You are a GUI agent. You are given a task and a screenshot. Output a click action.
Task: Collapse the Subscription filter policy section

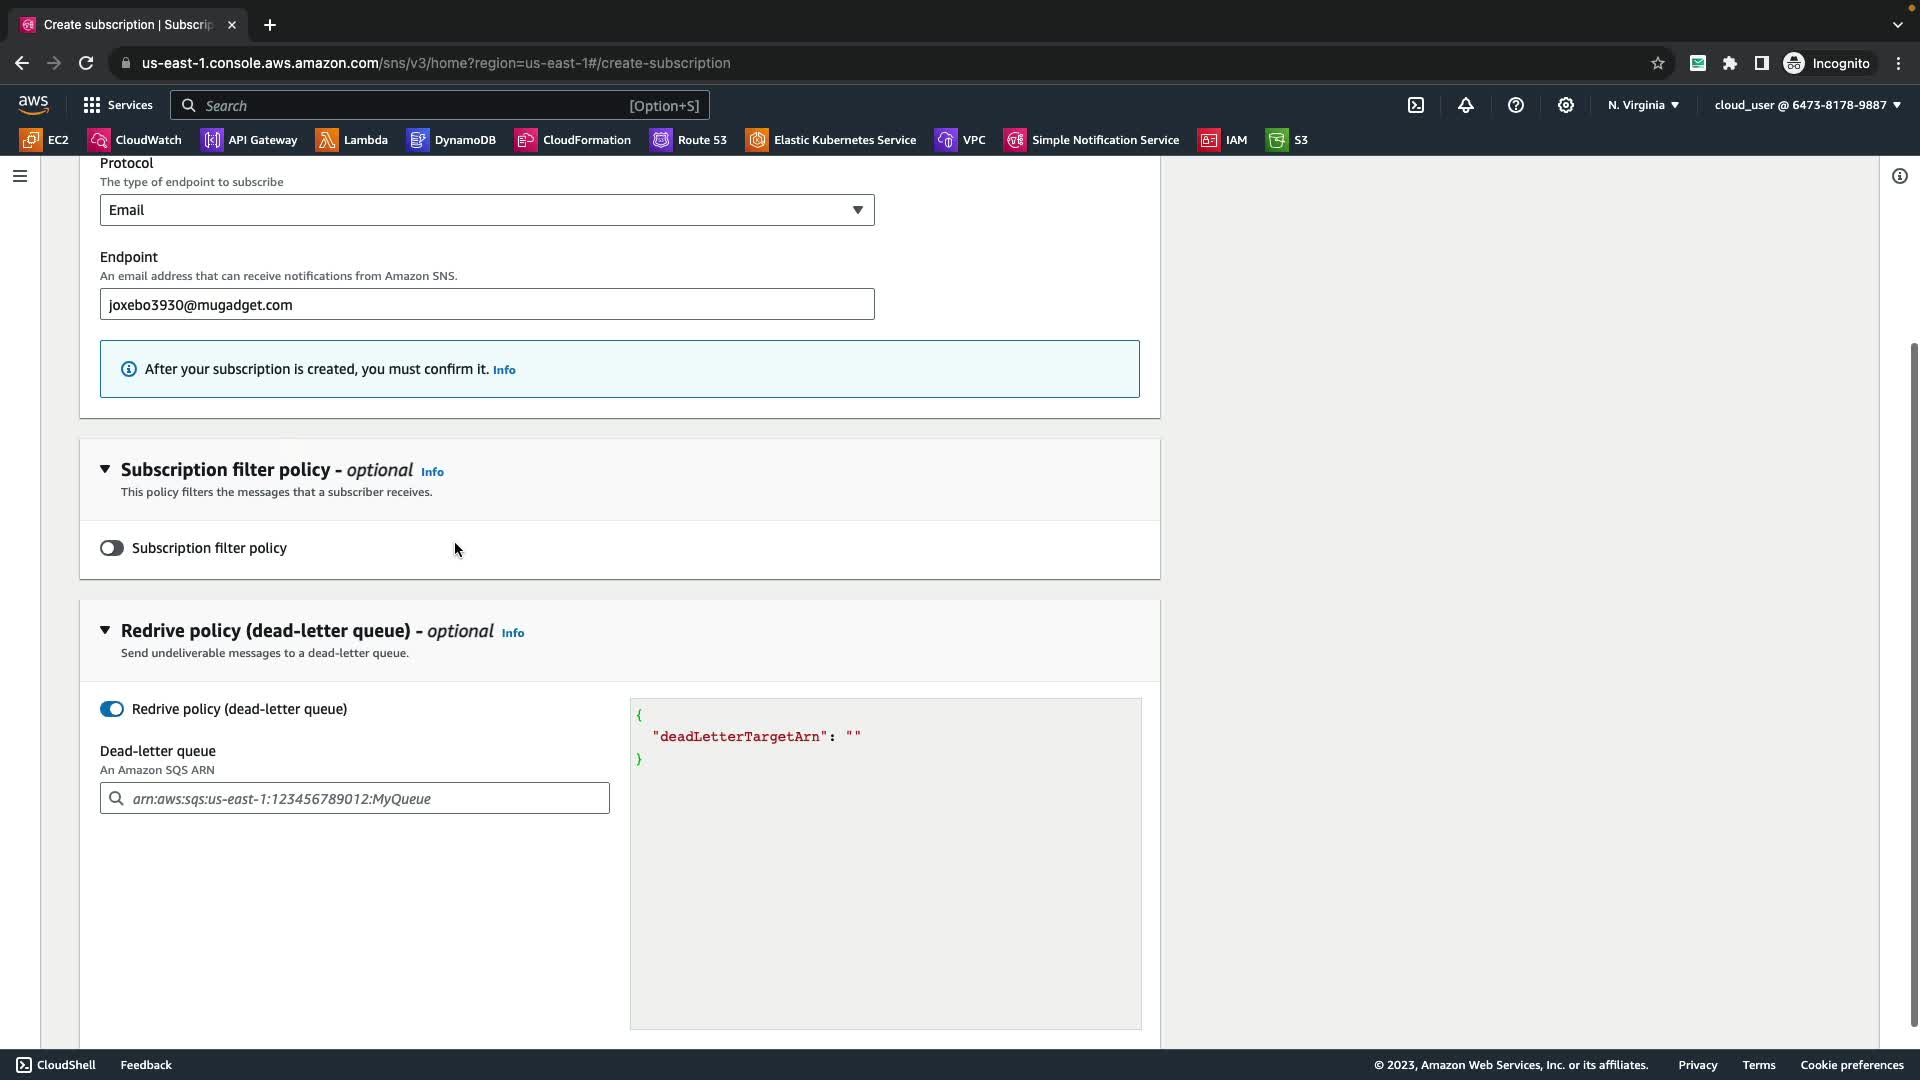click(x=105, y=469)
